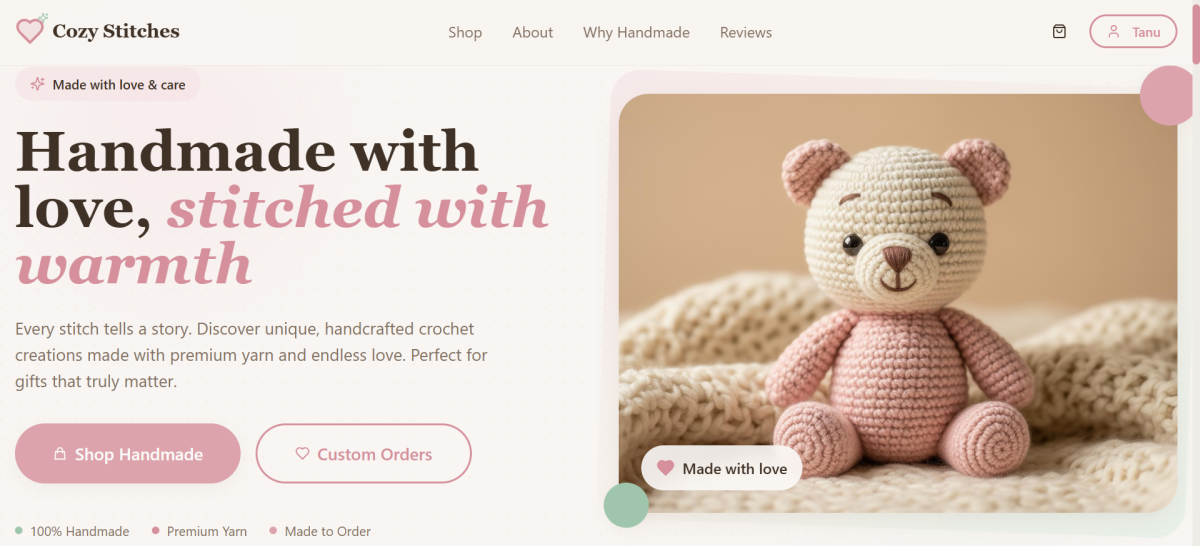
Task: Click the crochet teddy bear image
Action: coord(898,303)
